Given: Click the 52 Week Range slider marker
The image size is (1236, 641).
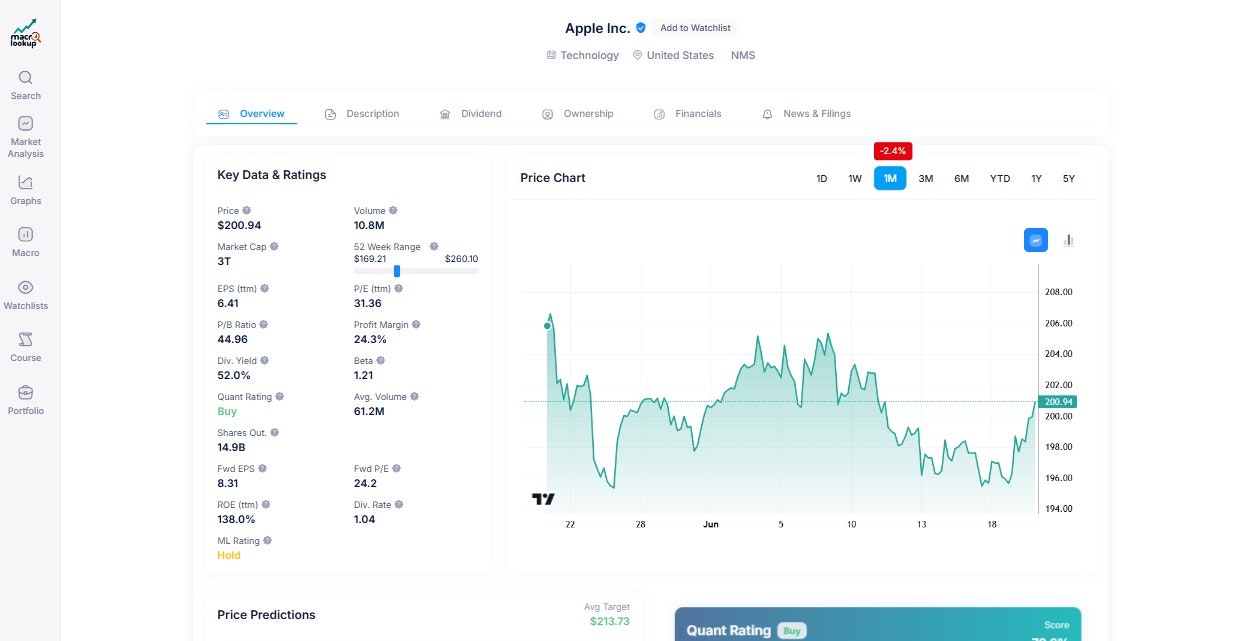Looking at the screenshot, I should (397, 271).
